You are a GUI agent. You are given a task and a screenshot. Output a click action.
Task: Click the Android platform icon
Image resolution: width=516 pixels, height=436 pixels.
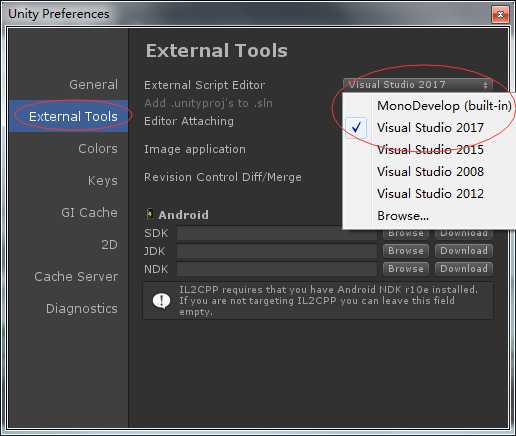[149, 214]
